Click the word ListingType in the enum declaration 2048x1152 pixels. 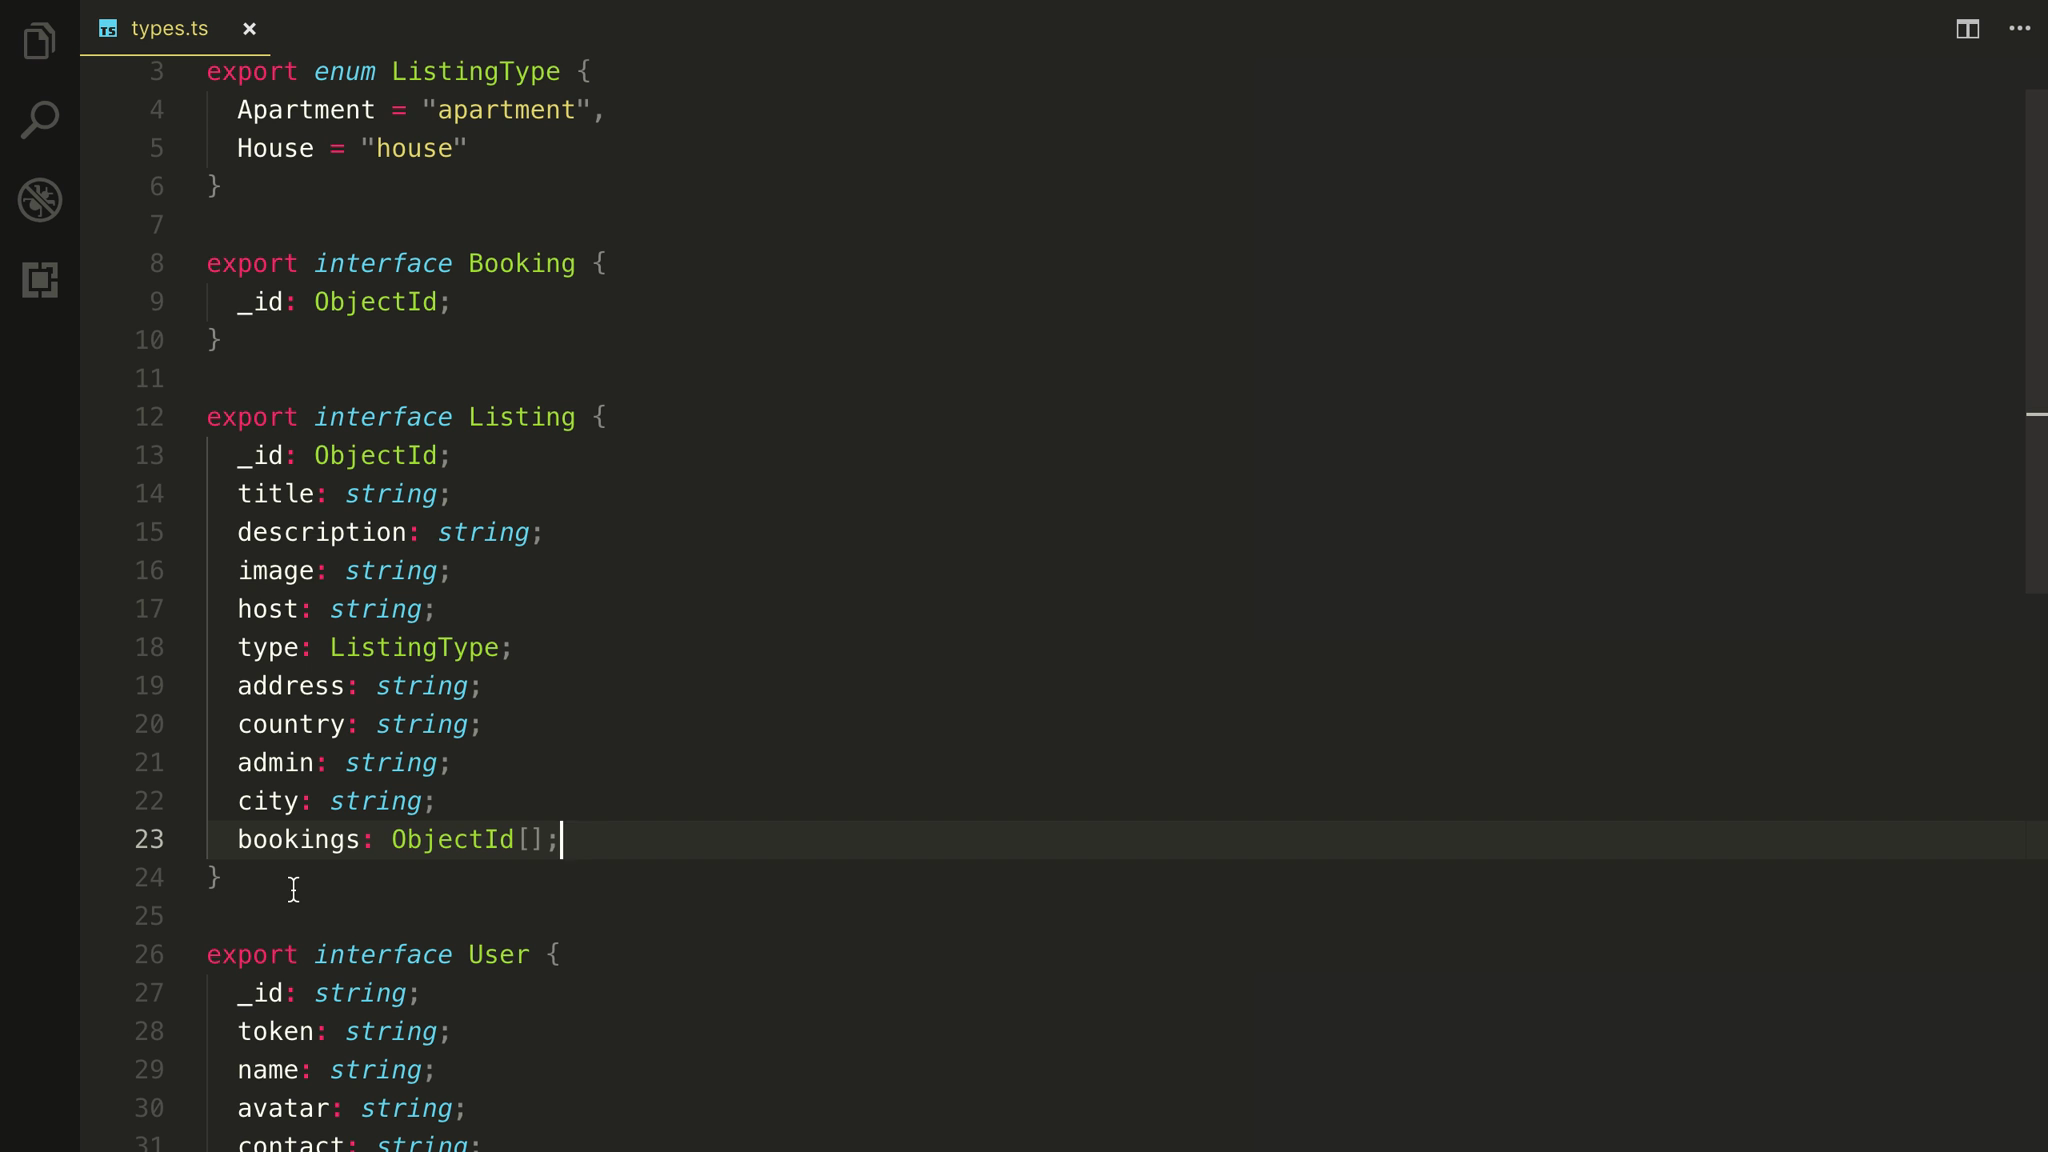[476, 71]
